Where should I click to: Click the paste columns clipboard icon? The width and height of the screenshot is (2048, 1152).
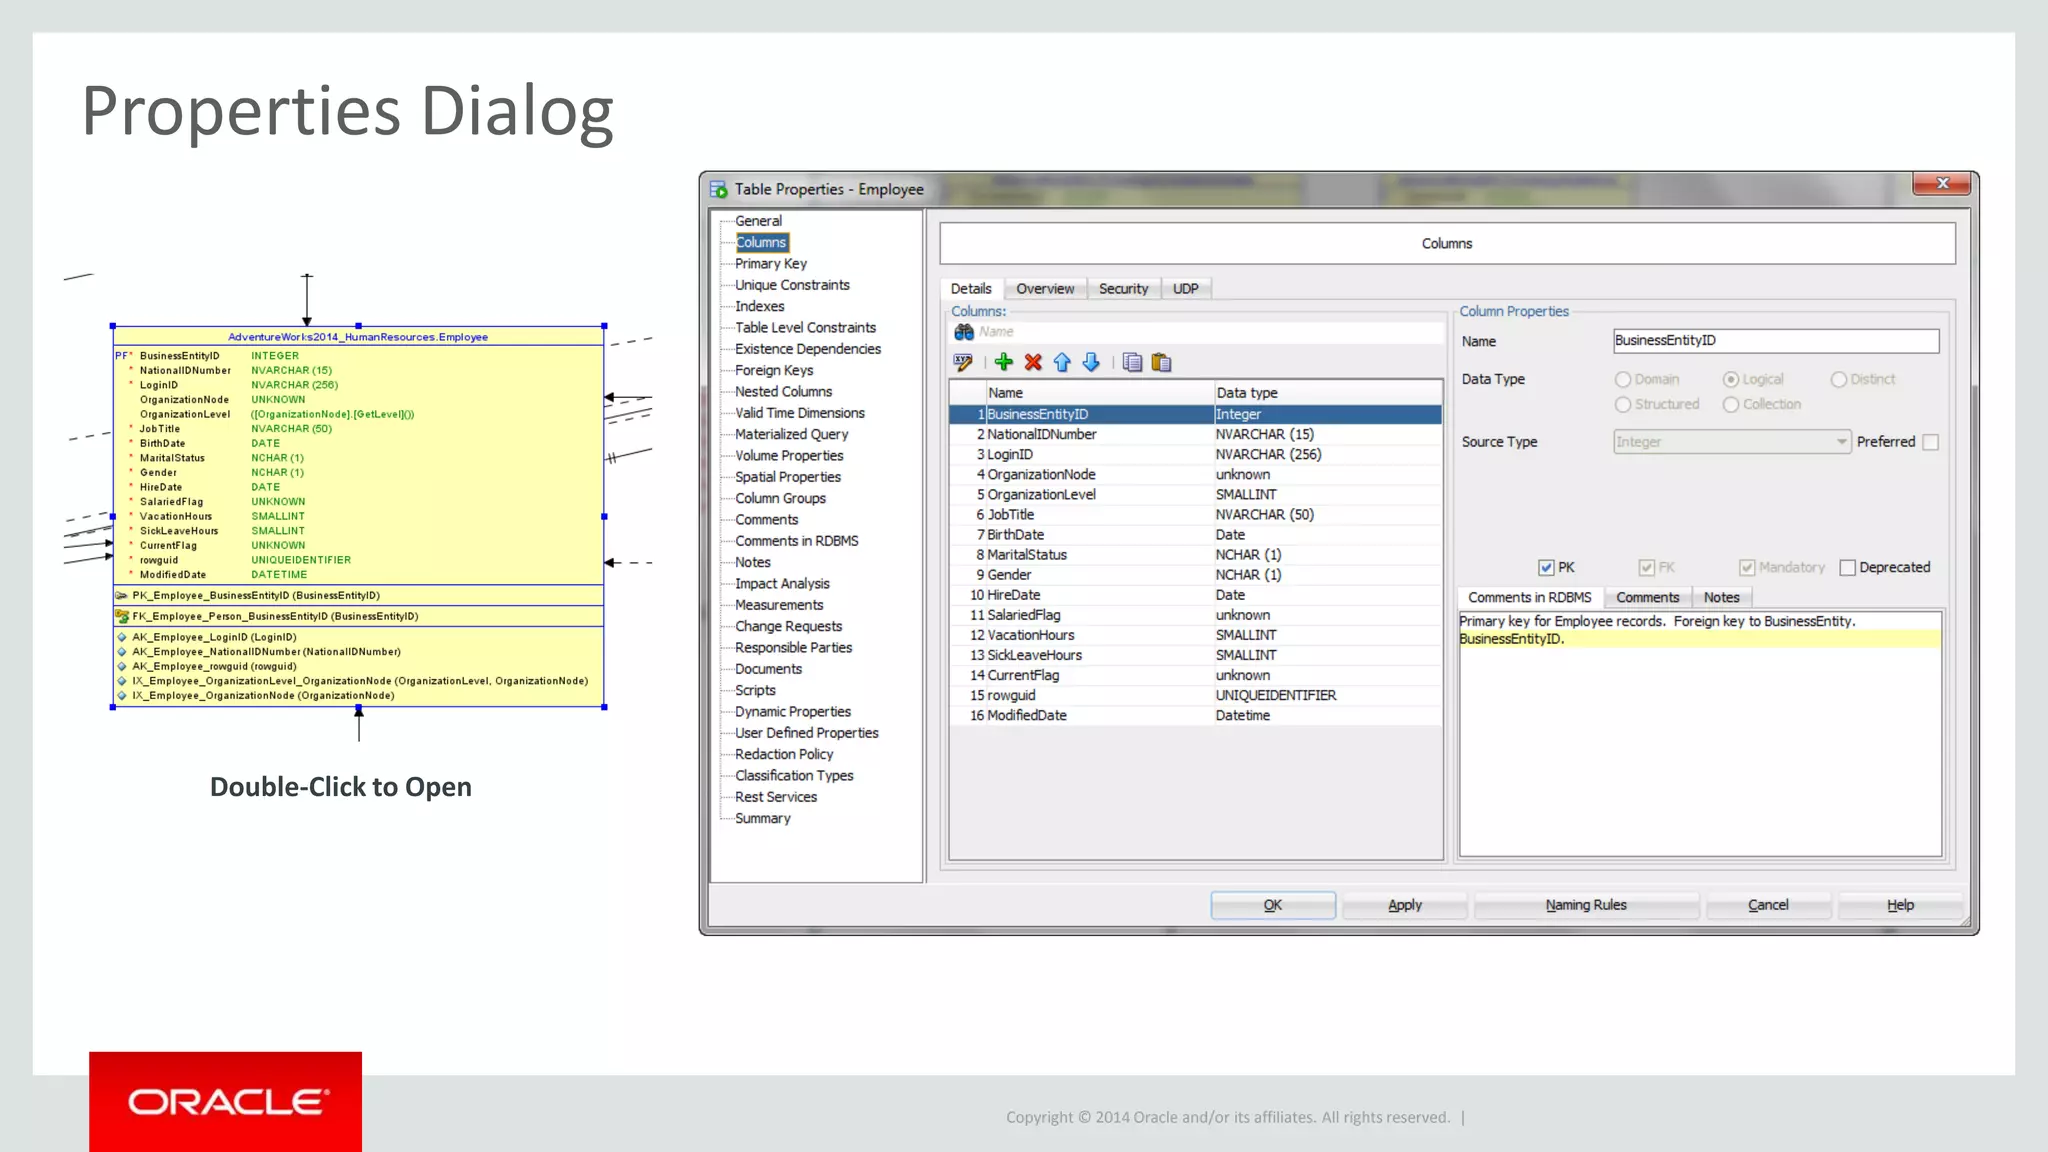1161,363
